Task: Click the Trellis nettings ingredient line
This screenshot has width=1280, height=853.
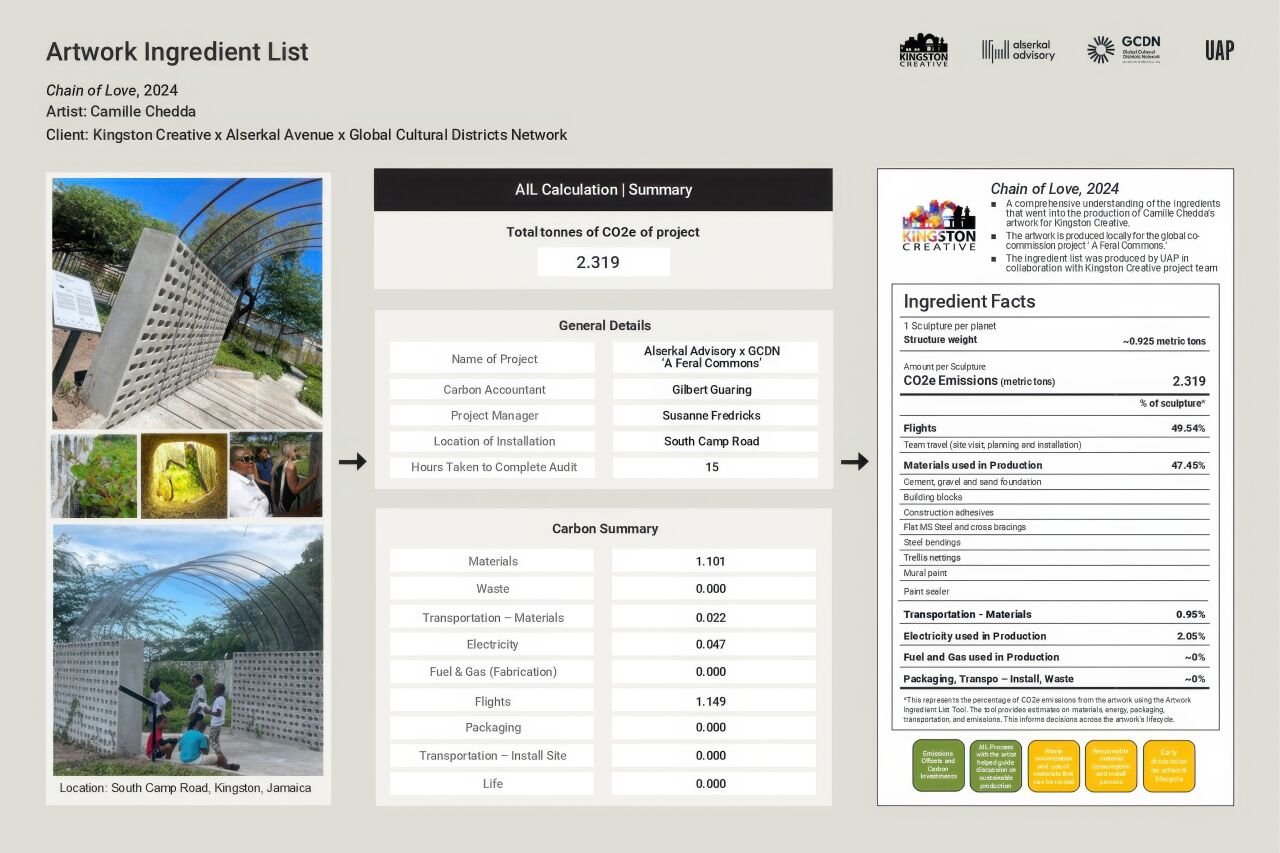Action: tap(932, 558)
